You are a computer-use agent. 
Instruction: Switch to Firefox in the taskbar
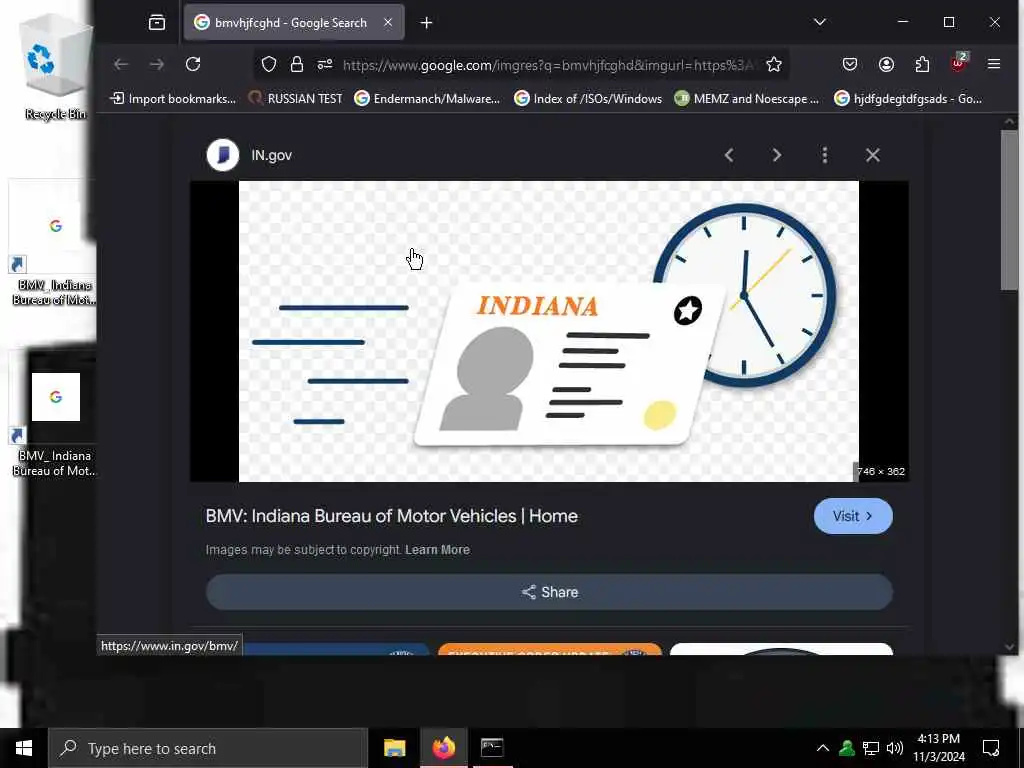[x=443, y=748]
